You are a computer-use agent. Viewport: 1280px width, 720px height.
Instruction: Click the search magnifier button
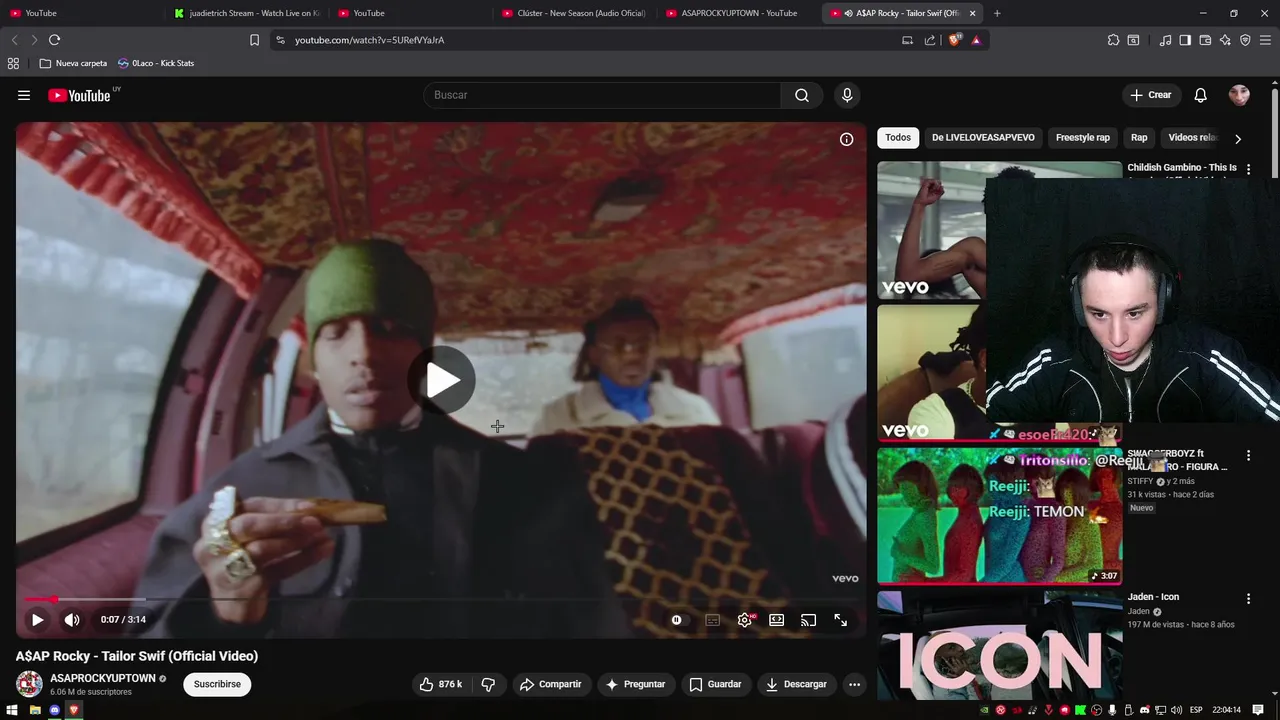tap(802, 95)
